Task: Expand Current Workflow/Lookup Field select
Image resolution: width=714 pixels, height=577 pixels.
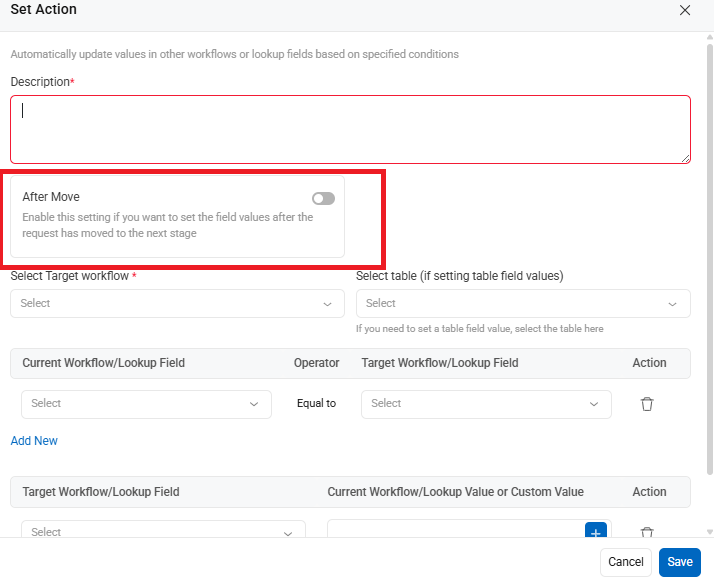Action: coord(146,404)
